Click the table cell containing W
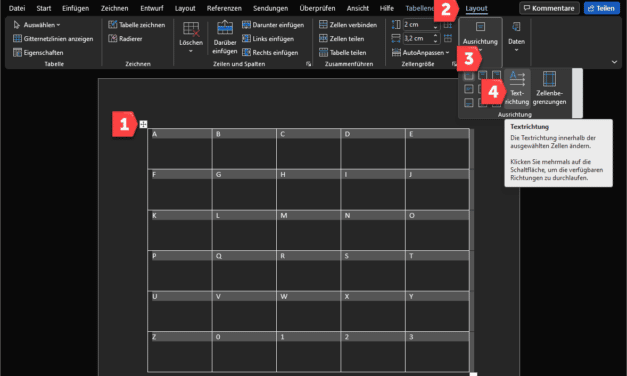627x376 pixels. pyautogui.click(x=308, y=311)
